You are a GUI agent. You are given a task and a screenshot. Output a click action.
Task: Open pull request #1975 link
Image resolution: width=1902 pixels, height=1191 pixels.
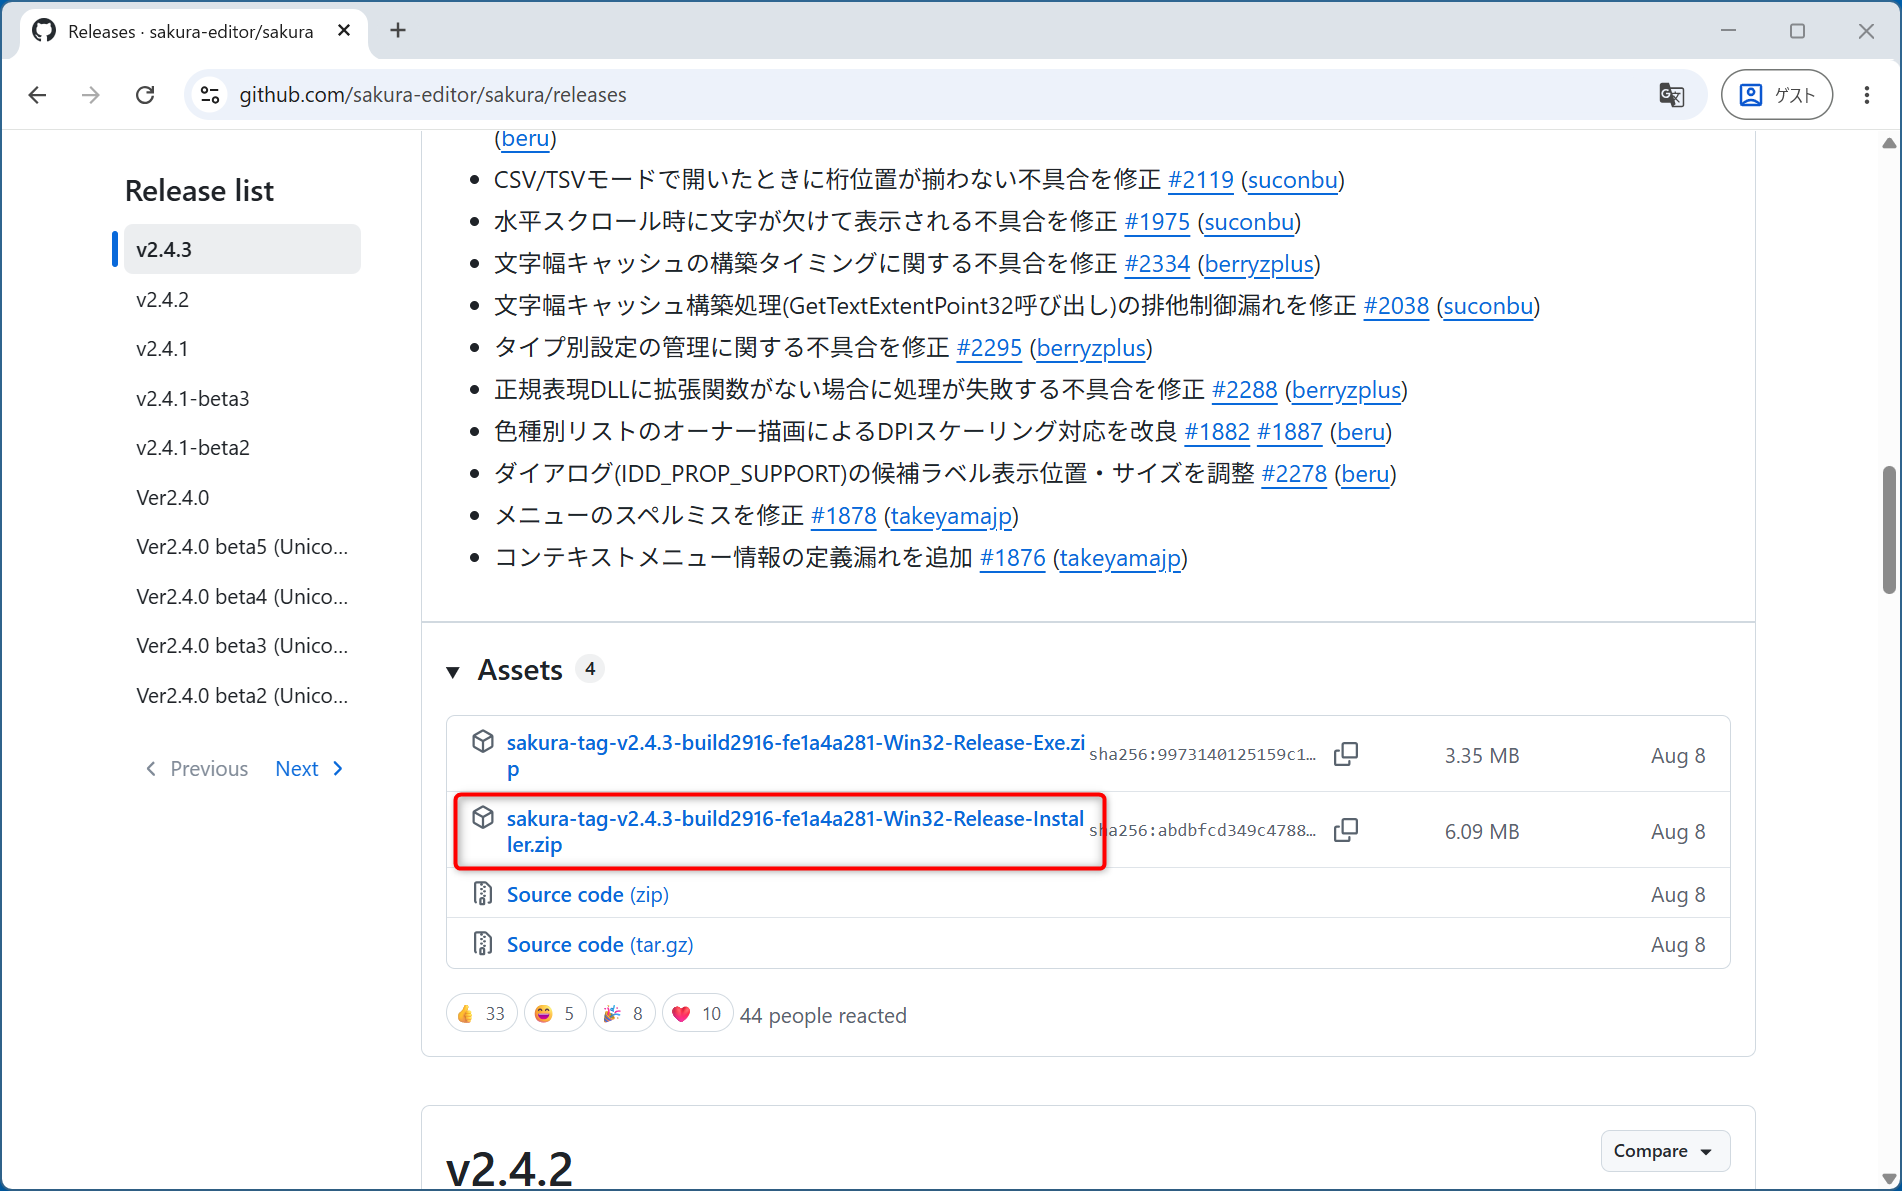point(1157,222)
